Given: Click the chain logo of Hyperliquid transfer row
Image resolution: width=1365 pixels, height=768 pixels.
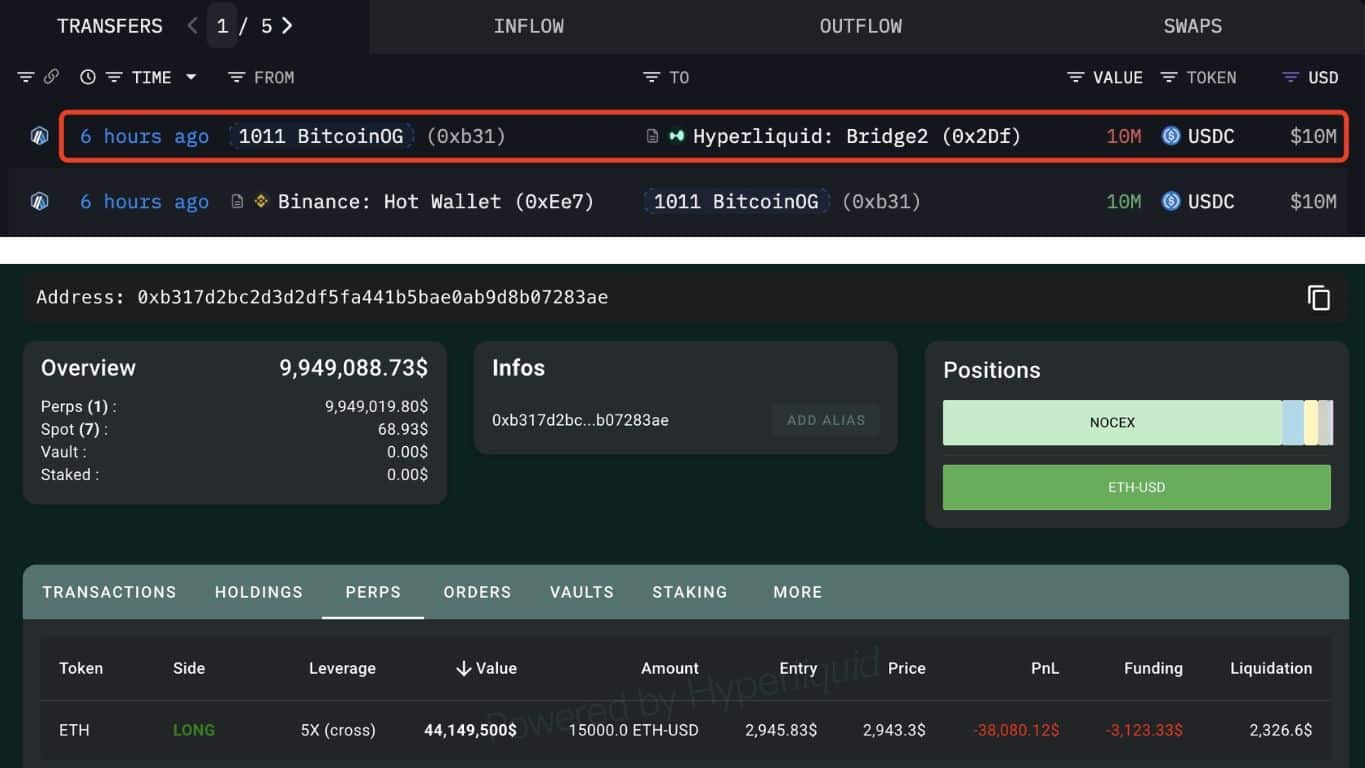Looking at the screenshot, I should tap(39, 136).
